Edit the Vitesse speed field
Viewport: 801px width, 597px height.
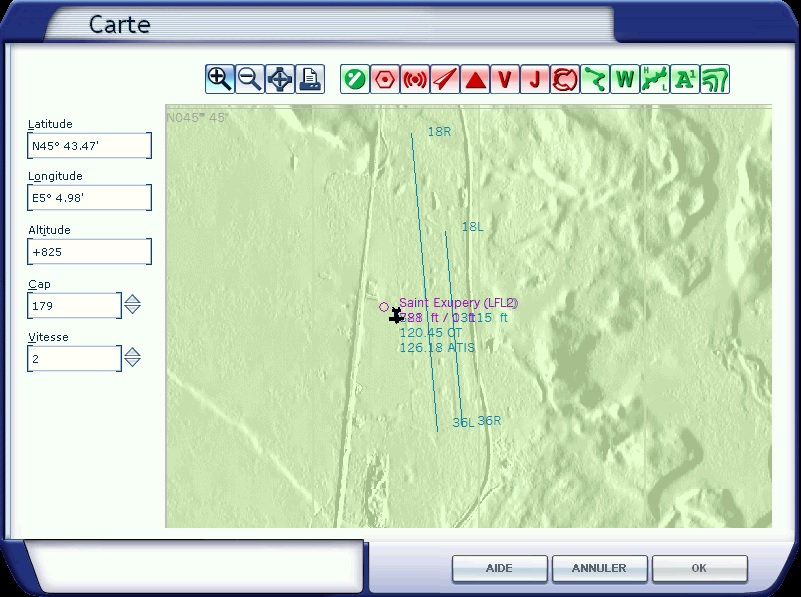click(x=75, y=359)
